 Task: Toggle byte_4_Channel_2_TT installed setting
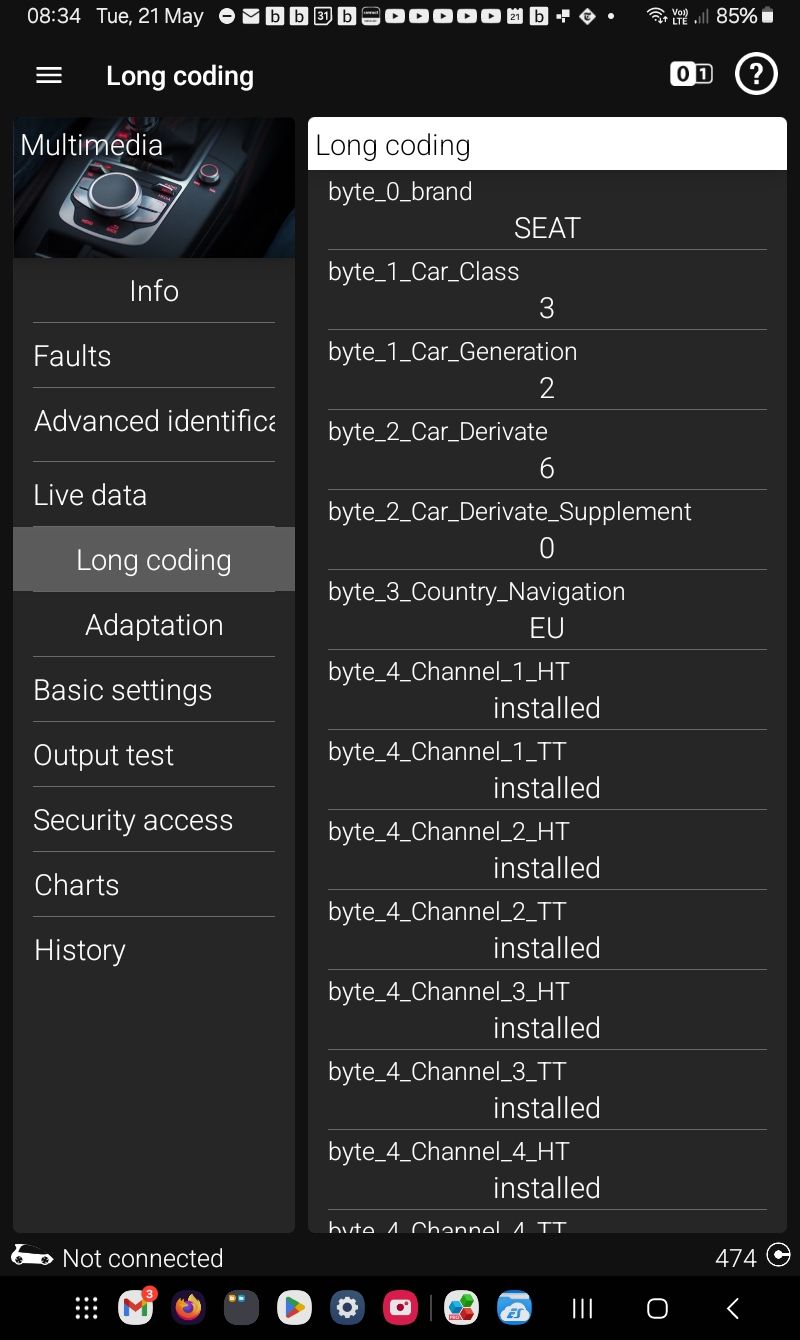click(x=546, y=948)
